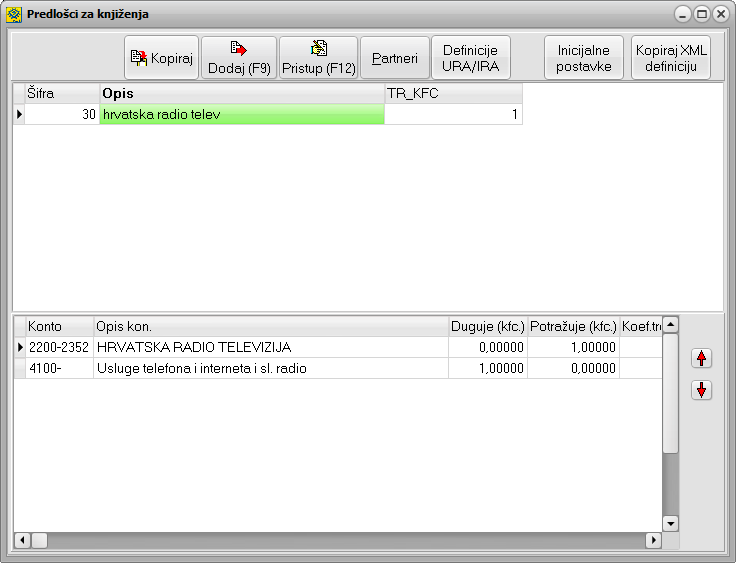This screenshot has height=563, width=736.
Task: Click the window title bar app icon
Action: pyautogui.click(x=14, y=14)
